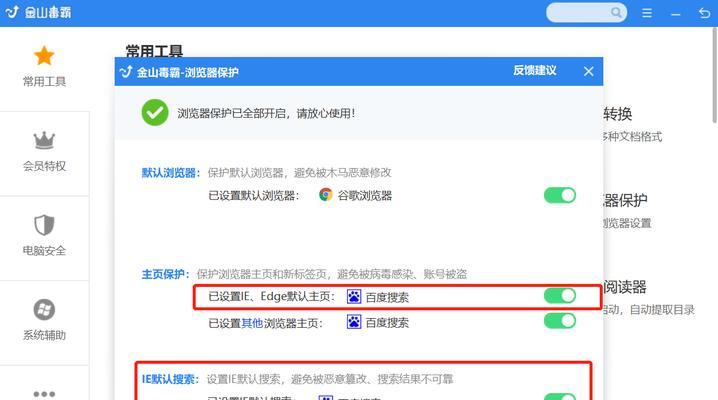Click the main window vertical scrollbar

tap(714, 76)
